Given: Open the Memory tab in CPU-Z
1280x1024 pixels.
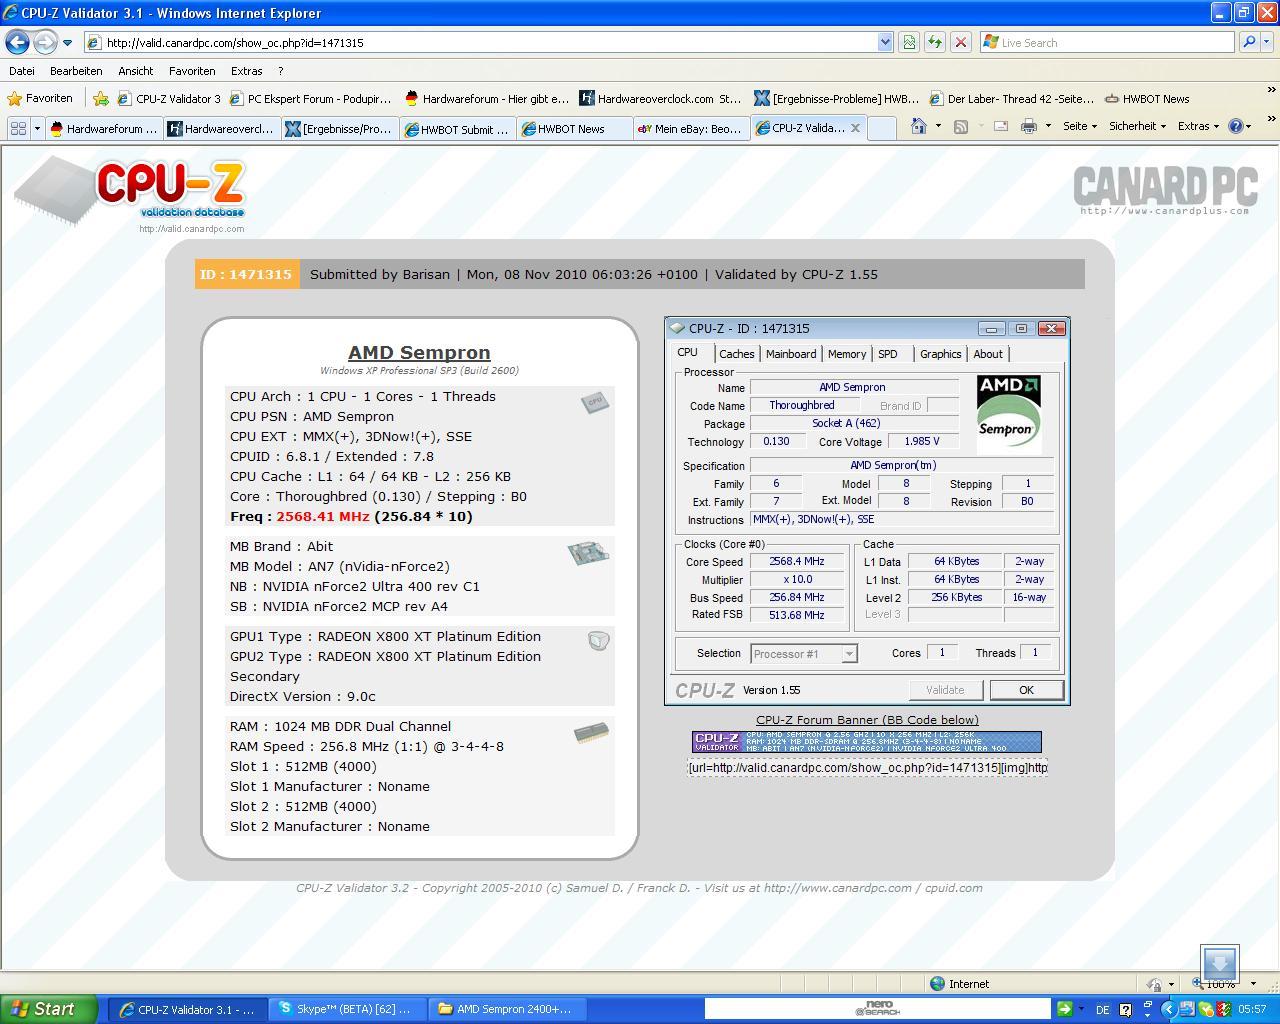Looking at the screenshot, I should click(847, 354).
